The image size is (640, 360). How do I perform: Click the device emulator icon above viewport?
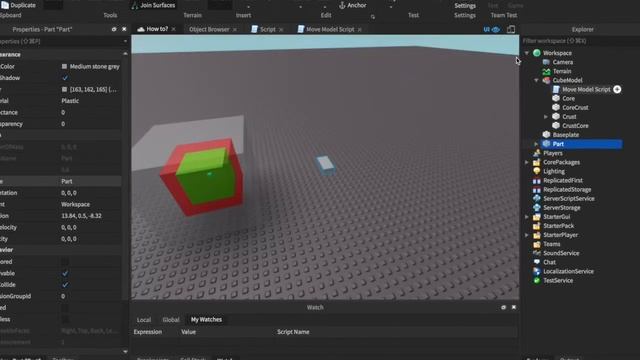coord(511,29)
